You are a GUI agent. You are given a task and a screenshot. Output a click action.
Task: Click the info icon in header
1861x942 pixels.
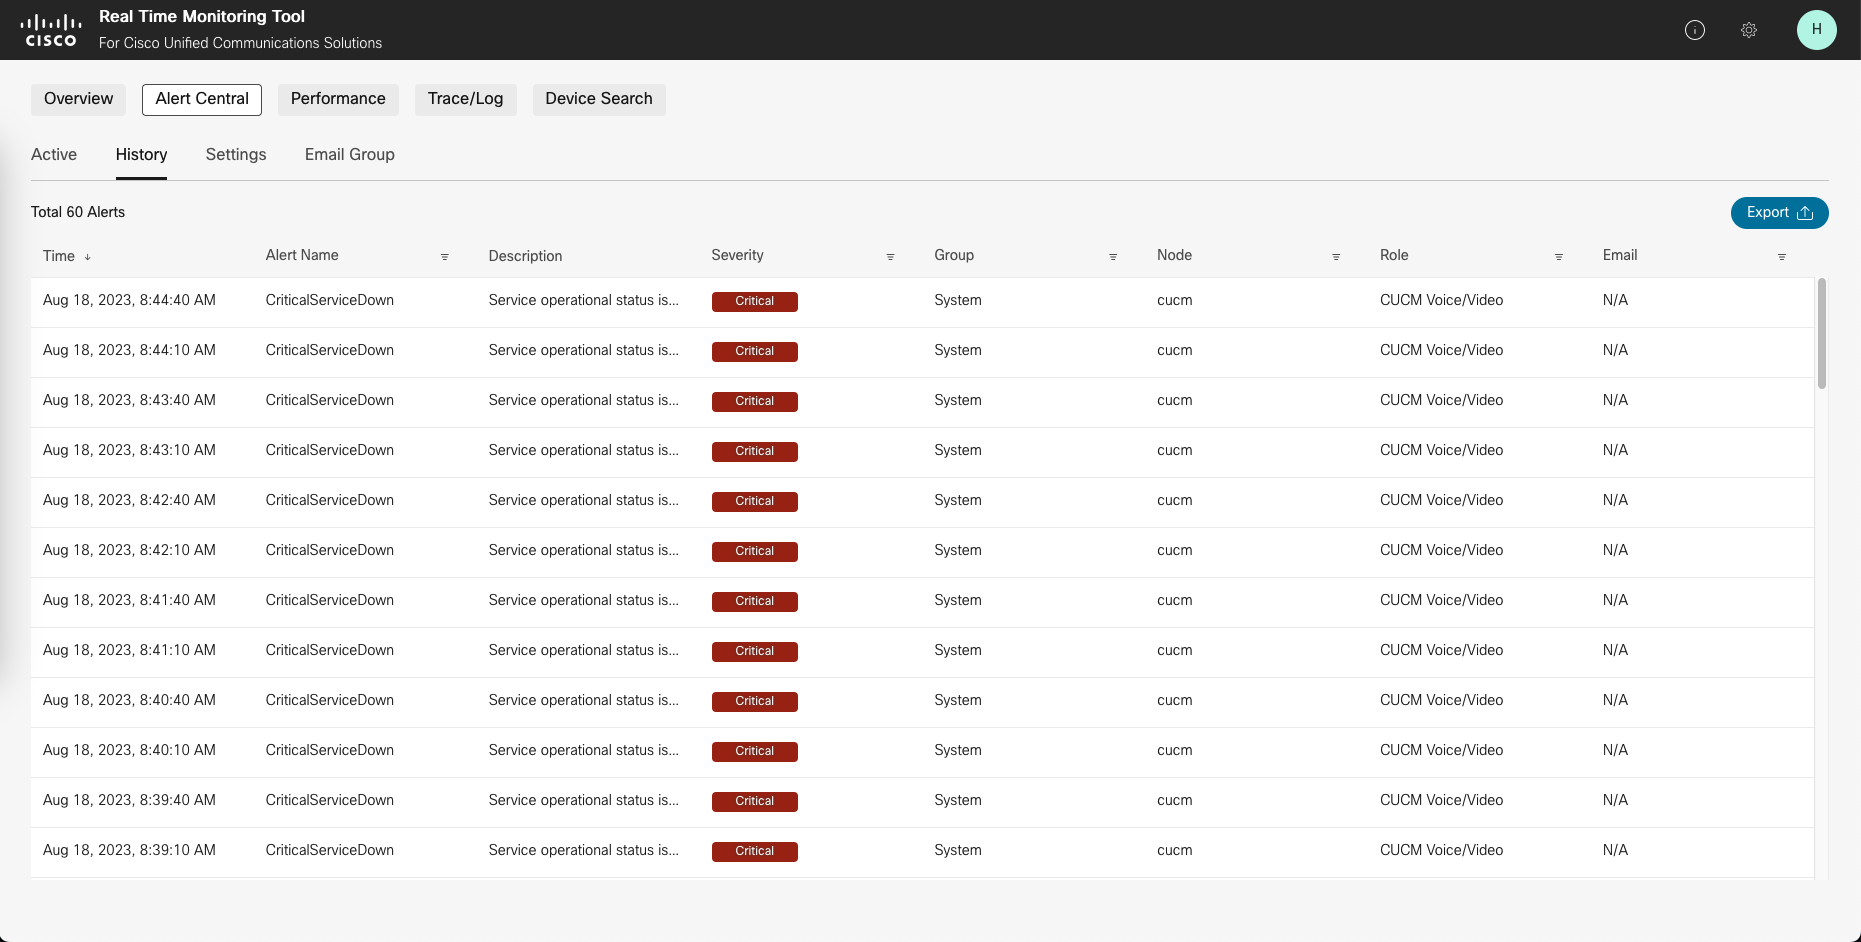[x=1694, y=30]
